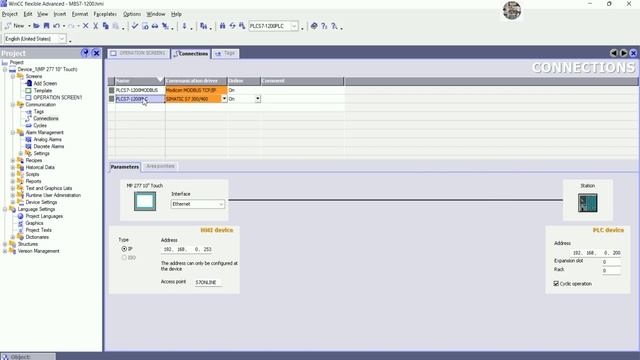Image resolution: width=640 pixels, height=360 pixels.
Task: Expand the Historical Data folder
Action: (13, 167)
